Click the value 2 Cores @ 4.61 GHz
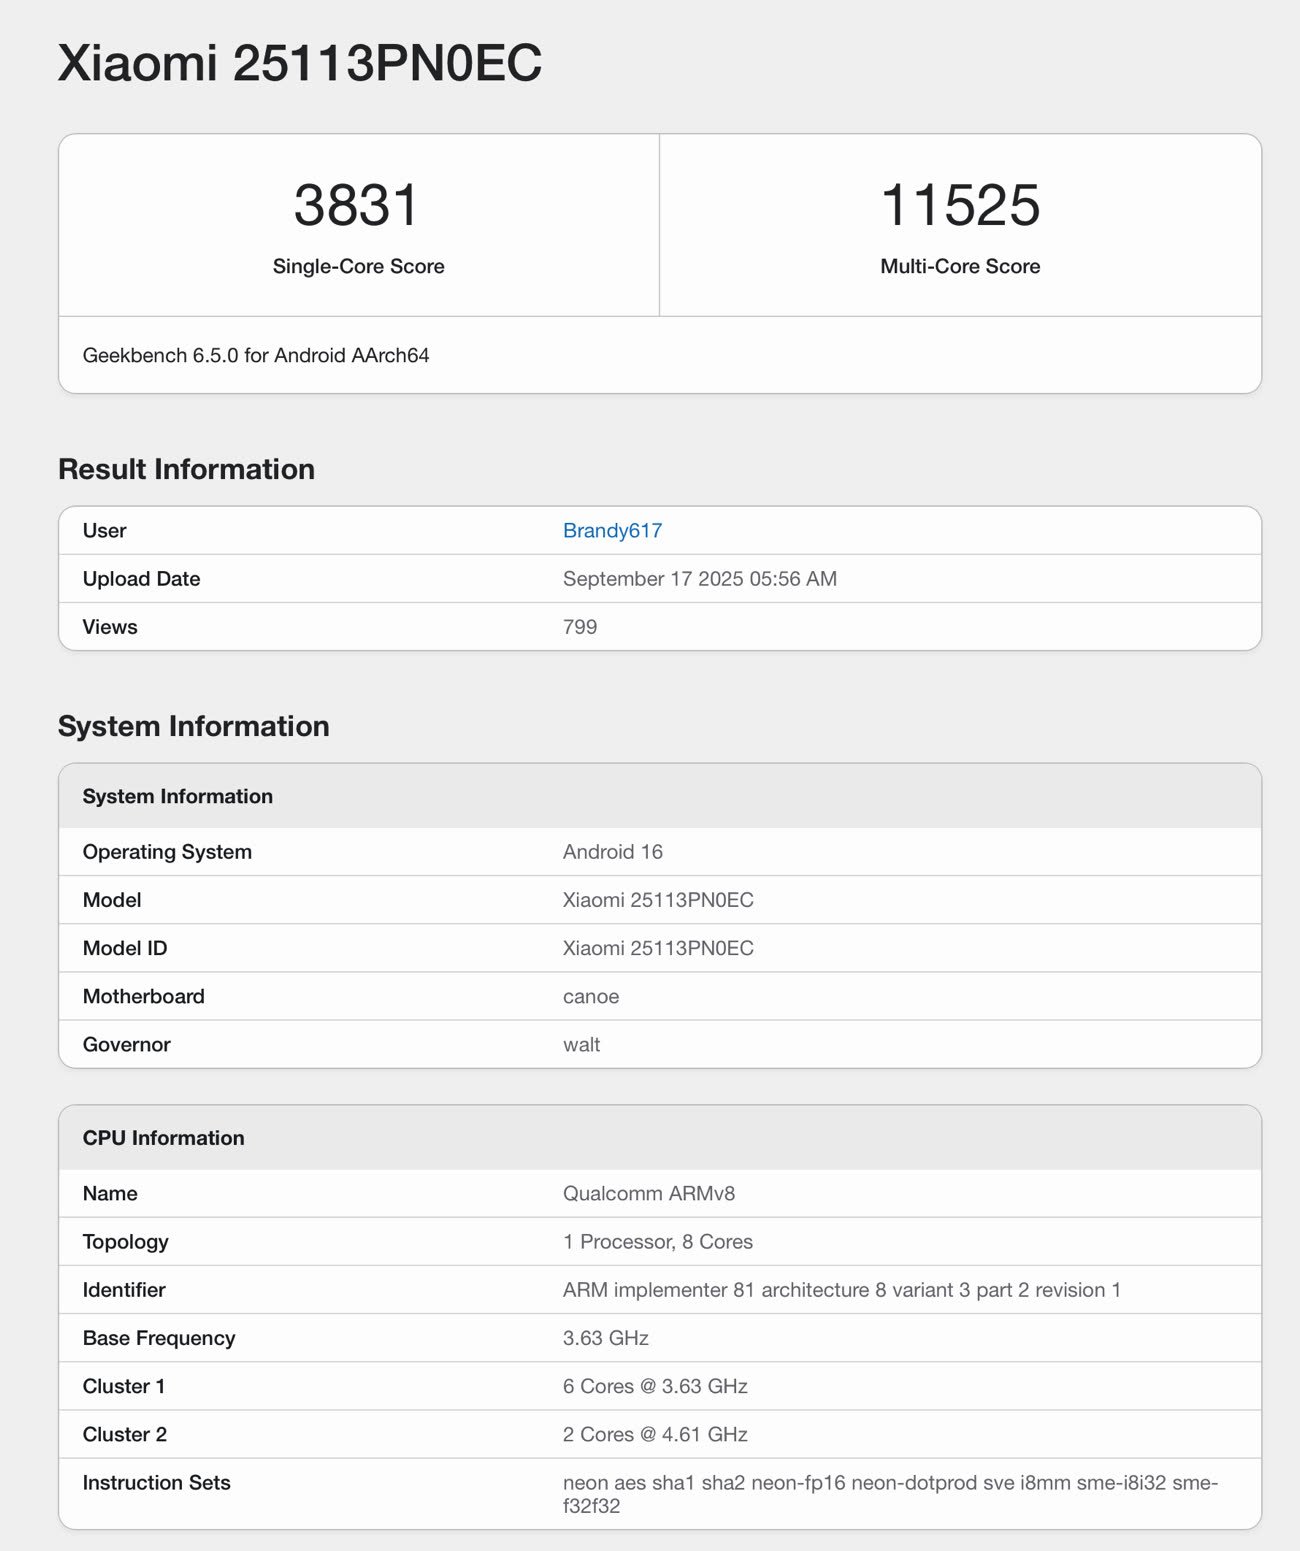This screenshot has height=1551, width=1300. (x=655, y=1434)
